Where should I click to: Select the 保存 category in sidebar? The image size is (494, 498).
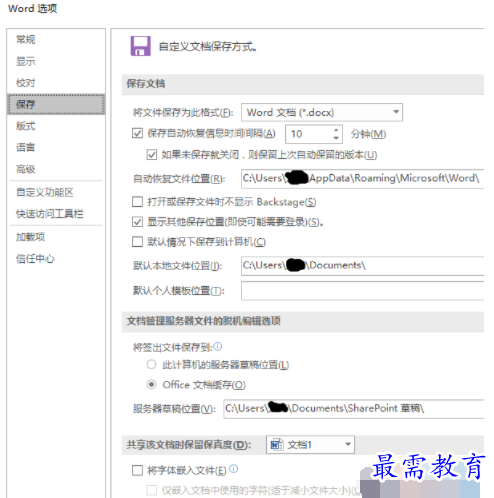(x=56, y=104)
